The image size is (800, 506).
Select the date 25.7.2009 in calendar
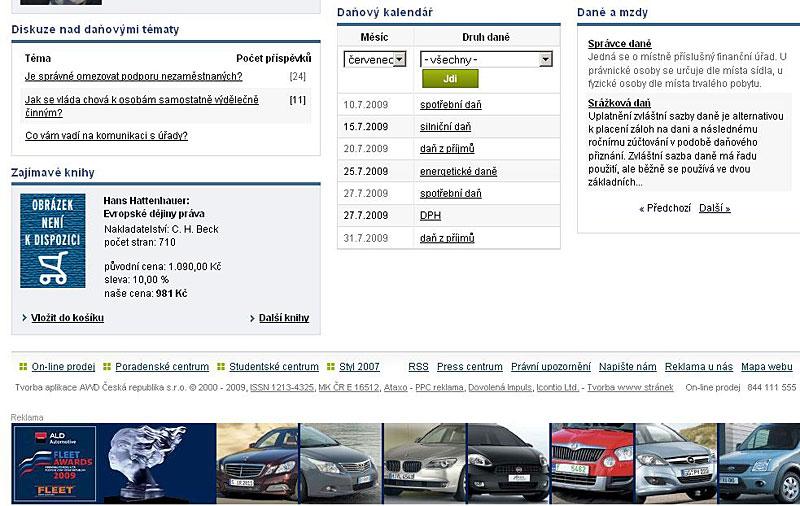(365, 171)
